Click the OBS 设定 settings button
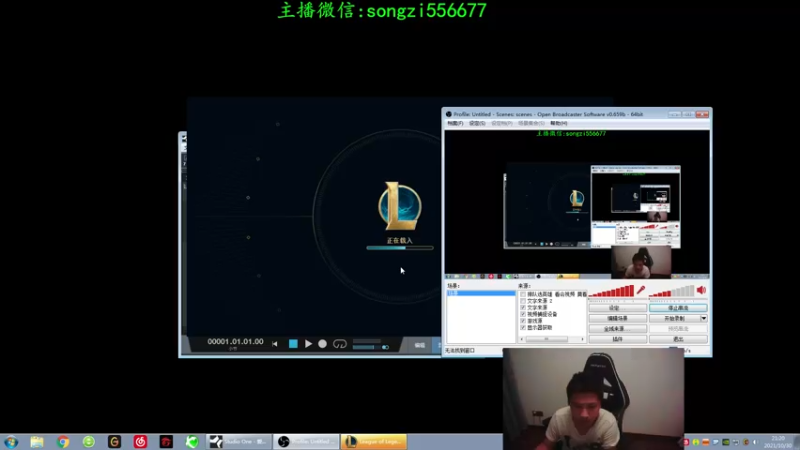Viewport: 800px width, 450px height. tap(617, 308)
